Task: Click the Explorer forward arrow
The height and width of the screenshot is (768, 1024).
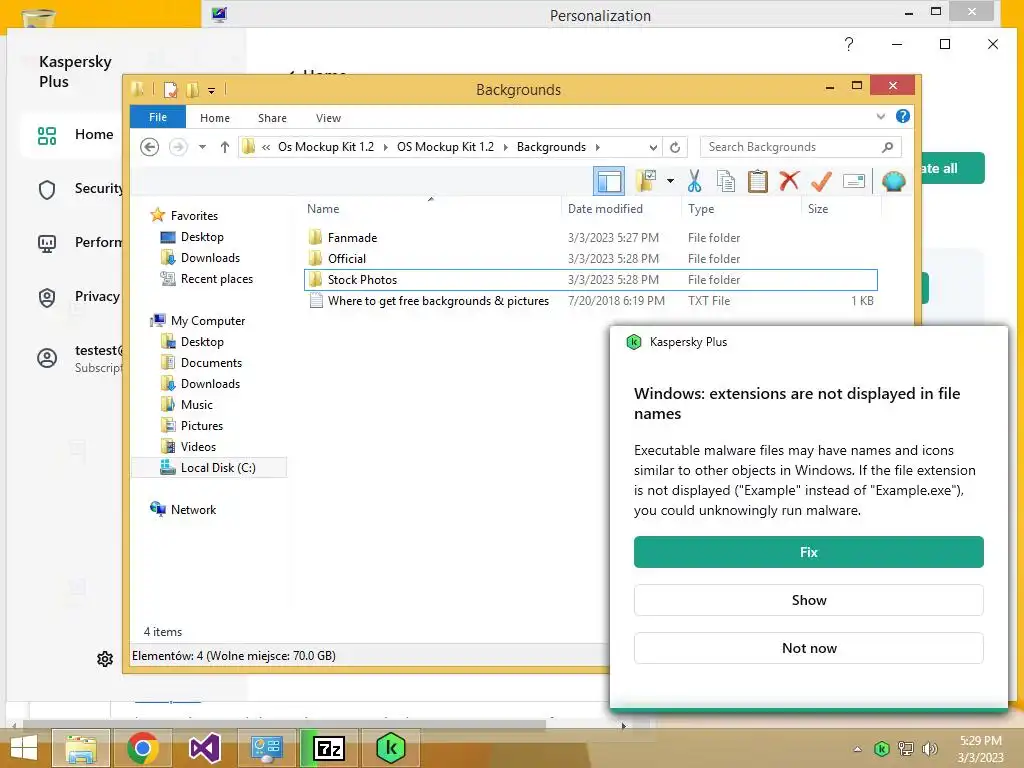Action: (178, 147)
